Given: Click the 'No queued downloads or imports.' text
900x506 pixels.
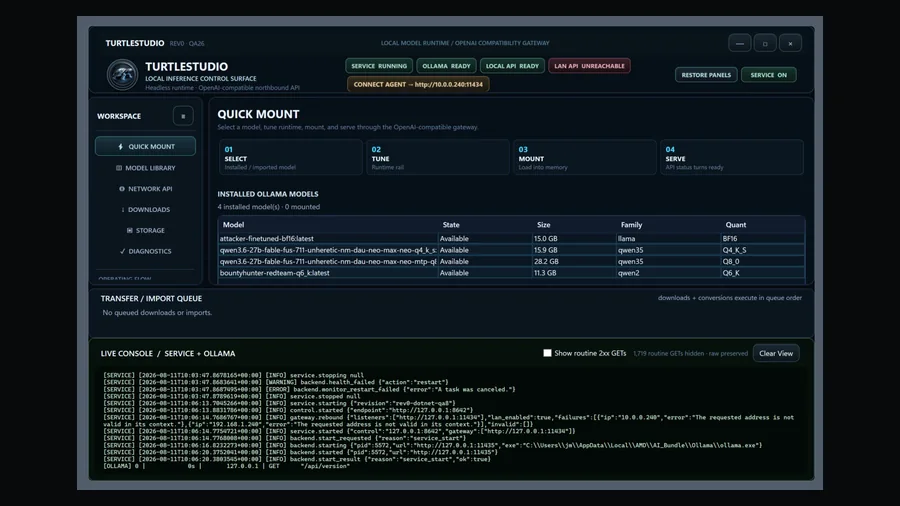Looking at the screenshot, I should click(157, 313).
